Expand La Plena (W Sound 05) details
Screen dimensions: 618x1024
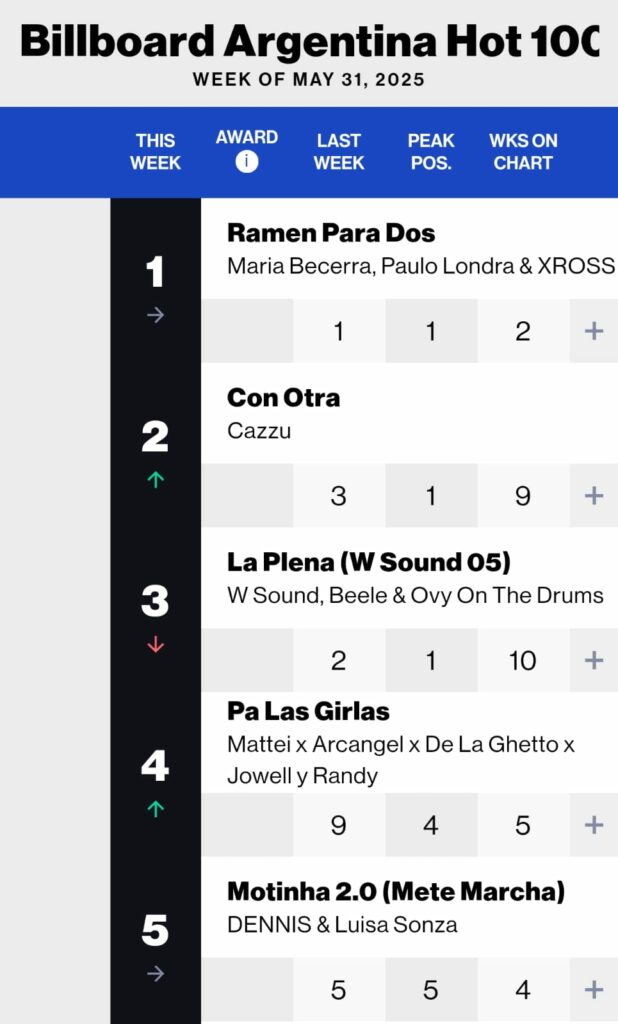click(594, 660)
